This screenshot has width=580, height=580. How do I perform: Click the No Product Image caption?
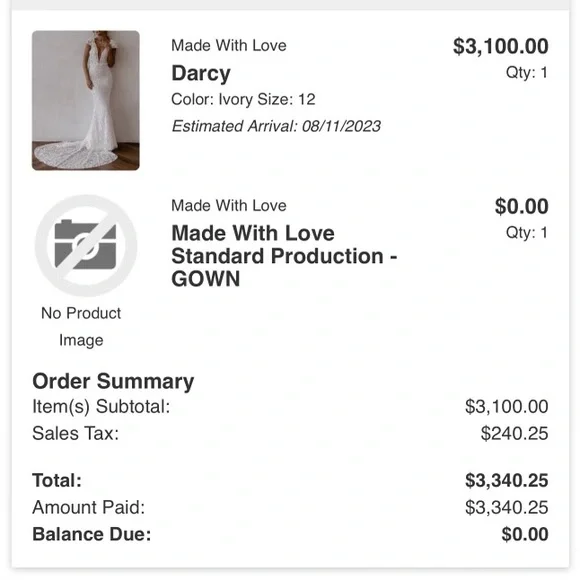[x=81, y=327]
